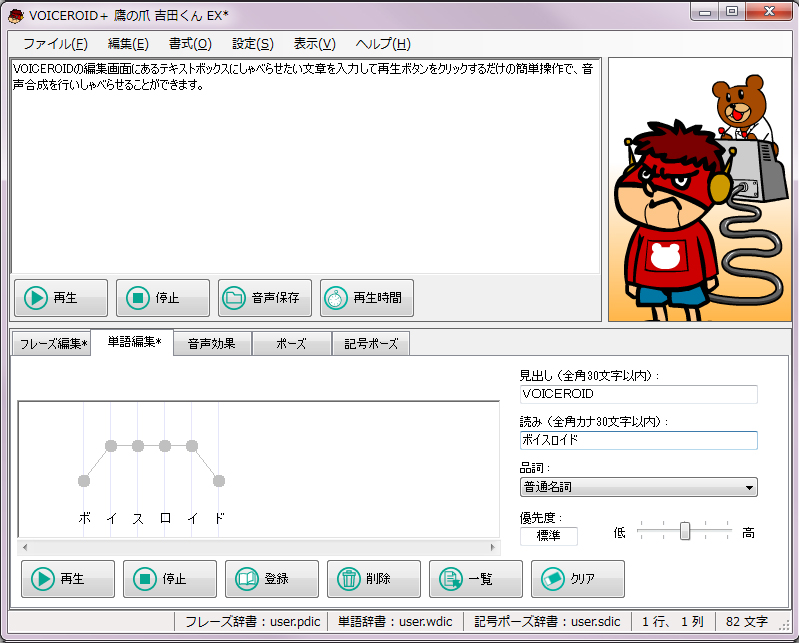The height and width of the screenshot is (643, 799).
Task: Open the ヘルプ(H) menu
Action: 383,44
